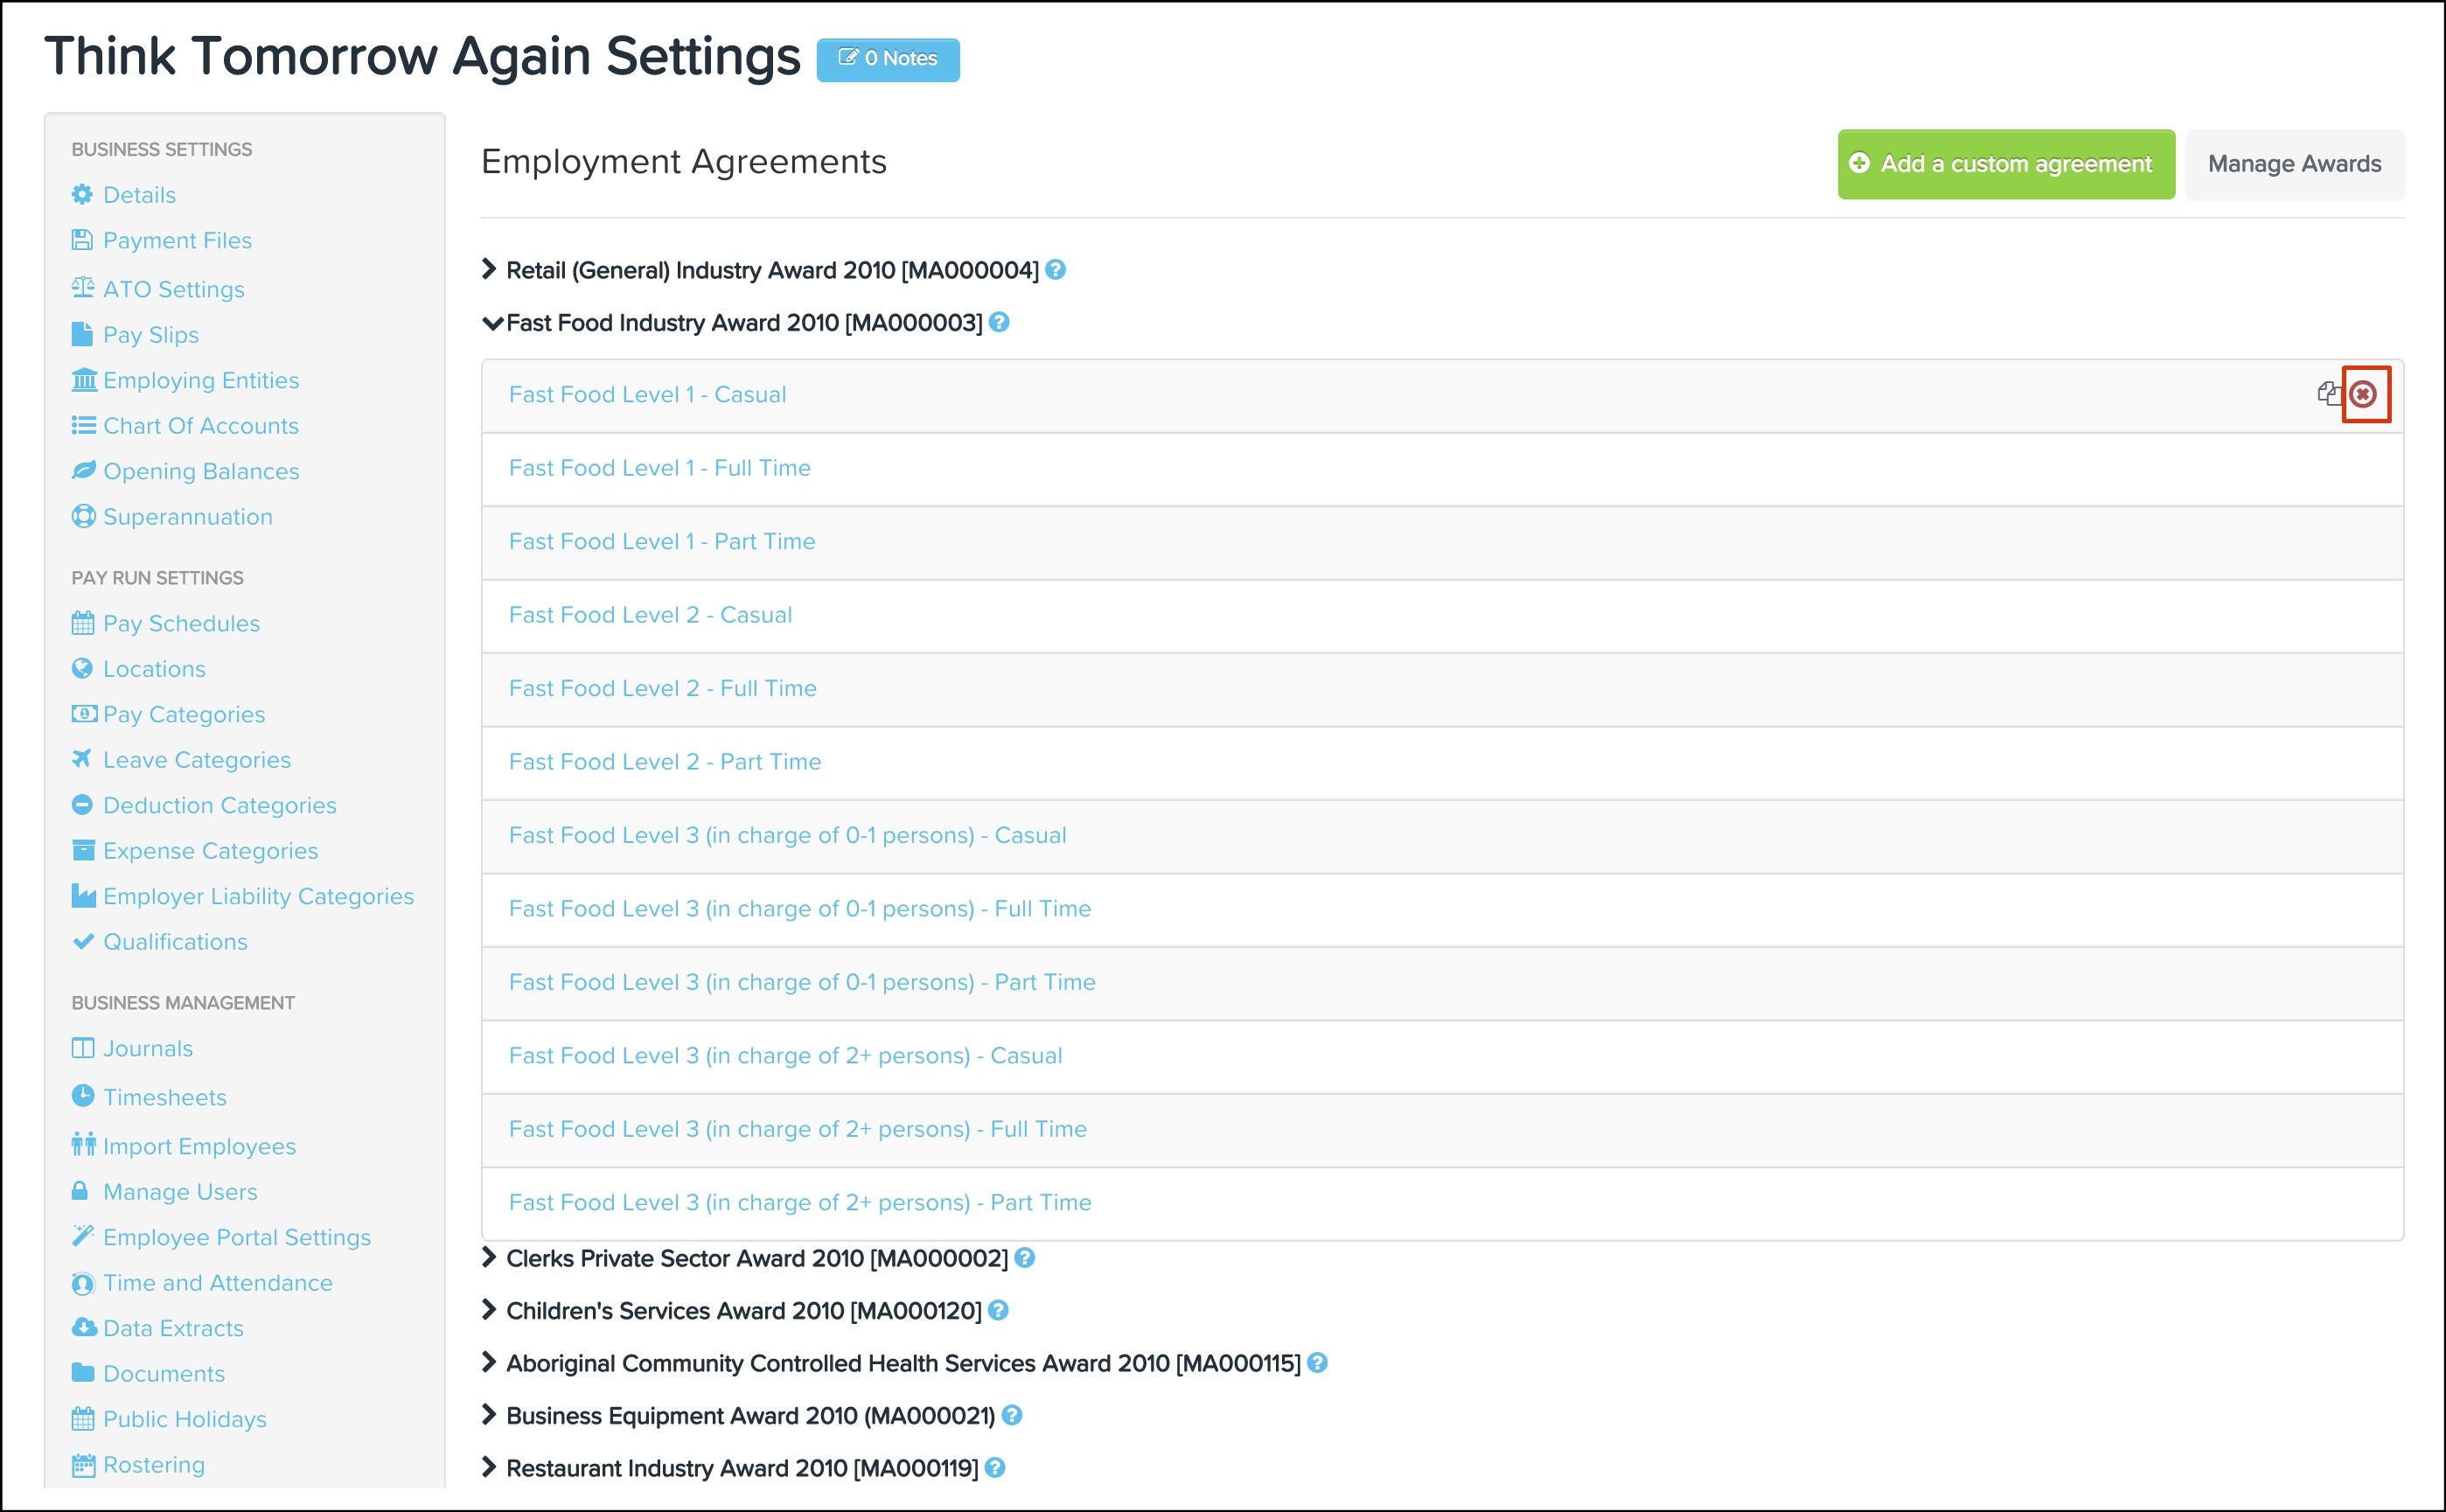Open Pay Schedules in sidebar
The image size is (2446, 1512).
pos(181,624)
